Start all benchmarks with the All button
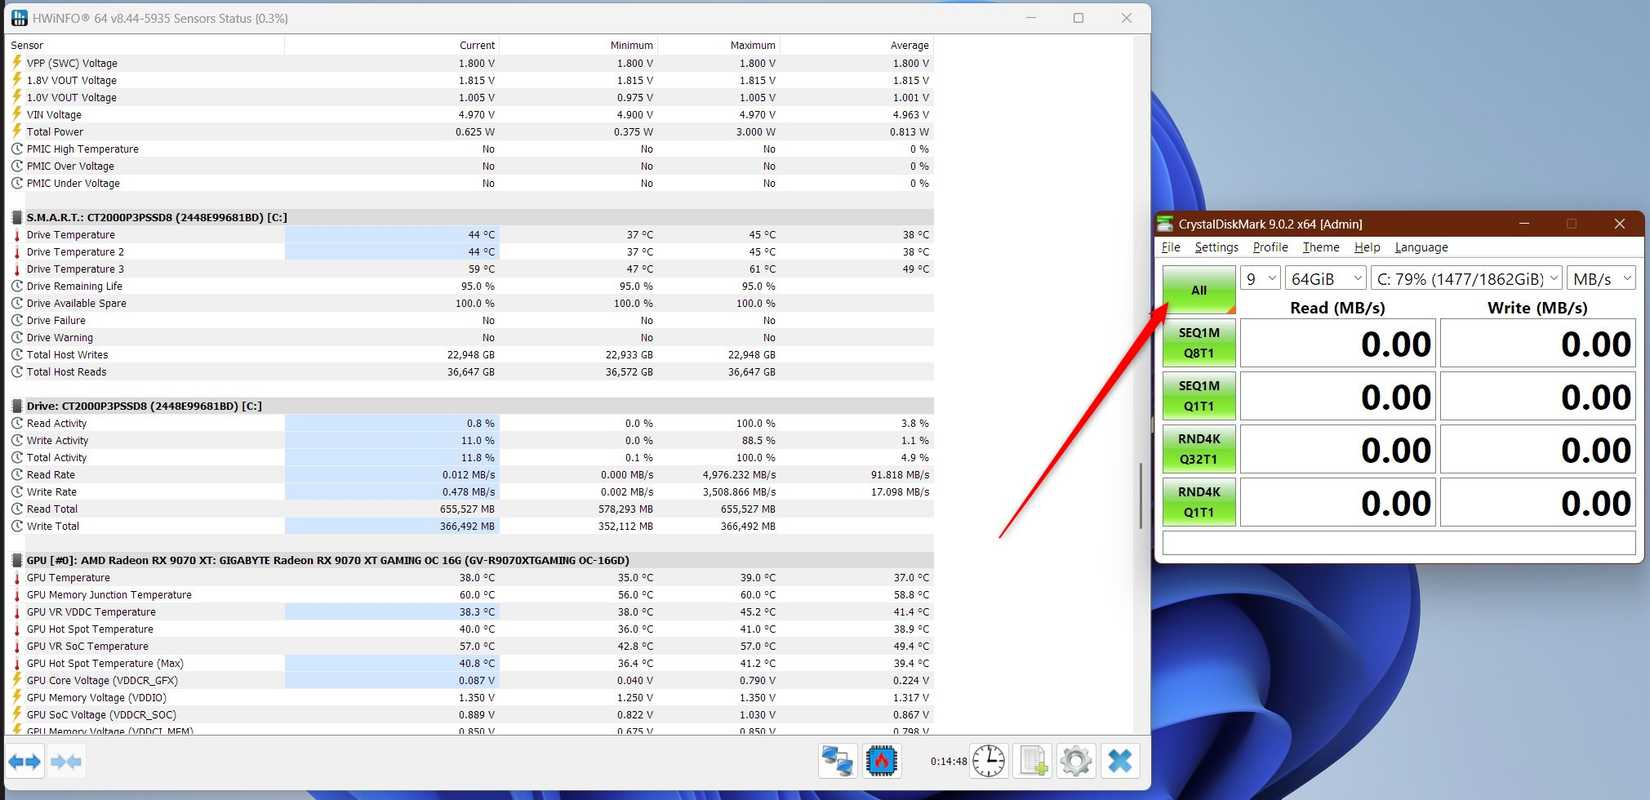The width and height of the screenshot is (1650, 800). (1199, 290)
